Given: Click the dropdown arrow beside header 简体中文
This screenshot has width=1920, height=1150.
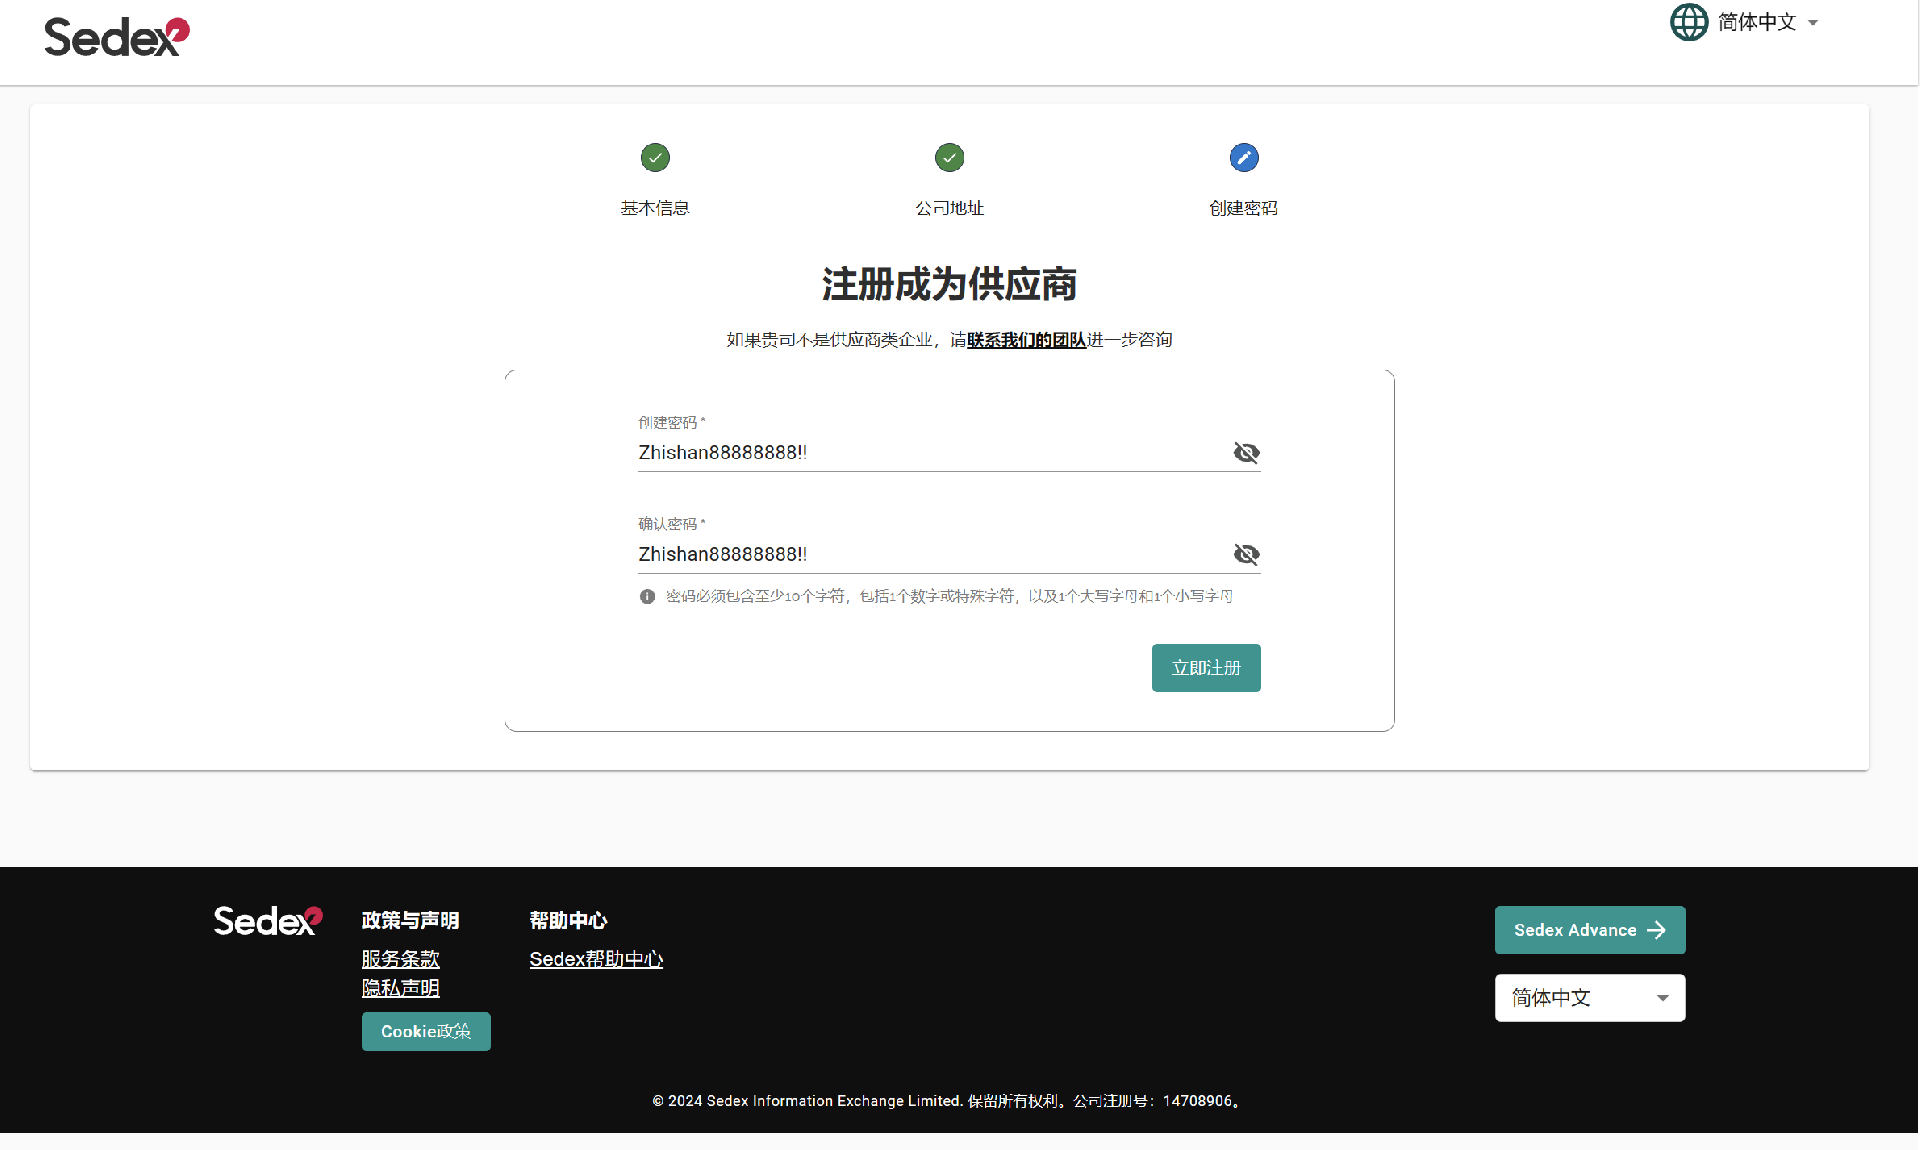Looking at the screenshot, I should [1812, 23].
